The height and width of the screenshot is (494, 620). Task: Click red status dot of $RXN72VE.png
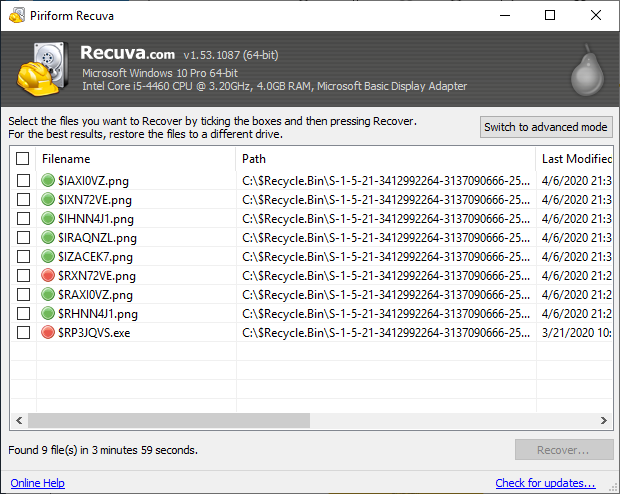[48, 275]
